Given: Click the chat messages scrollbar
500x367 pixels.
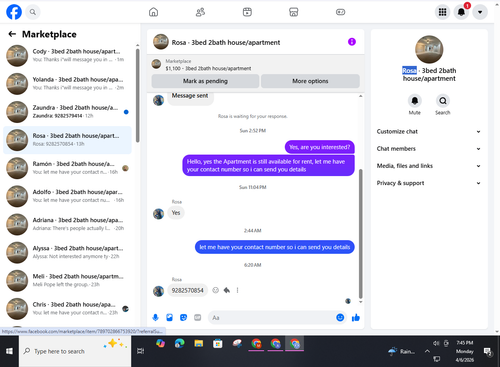Looking at the screenshot, I should pyautogui.click(x=360, y=233).
